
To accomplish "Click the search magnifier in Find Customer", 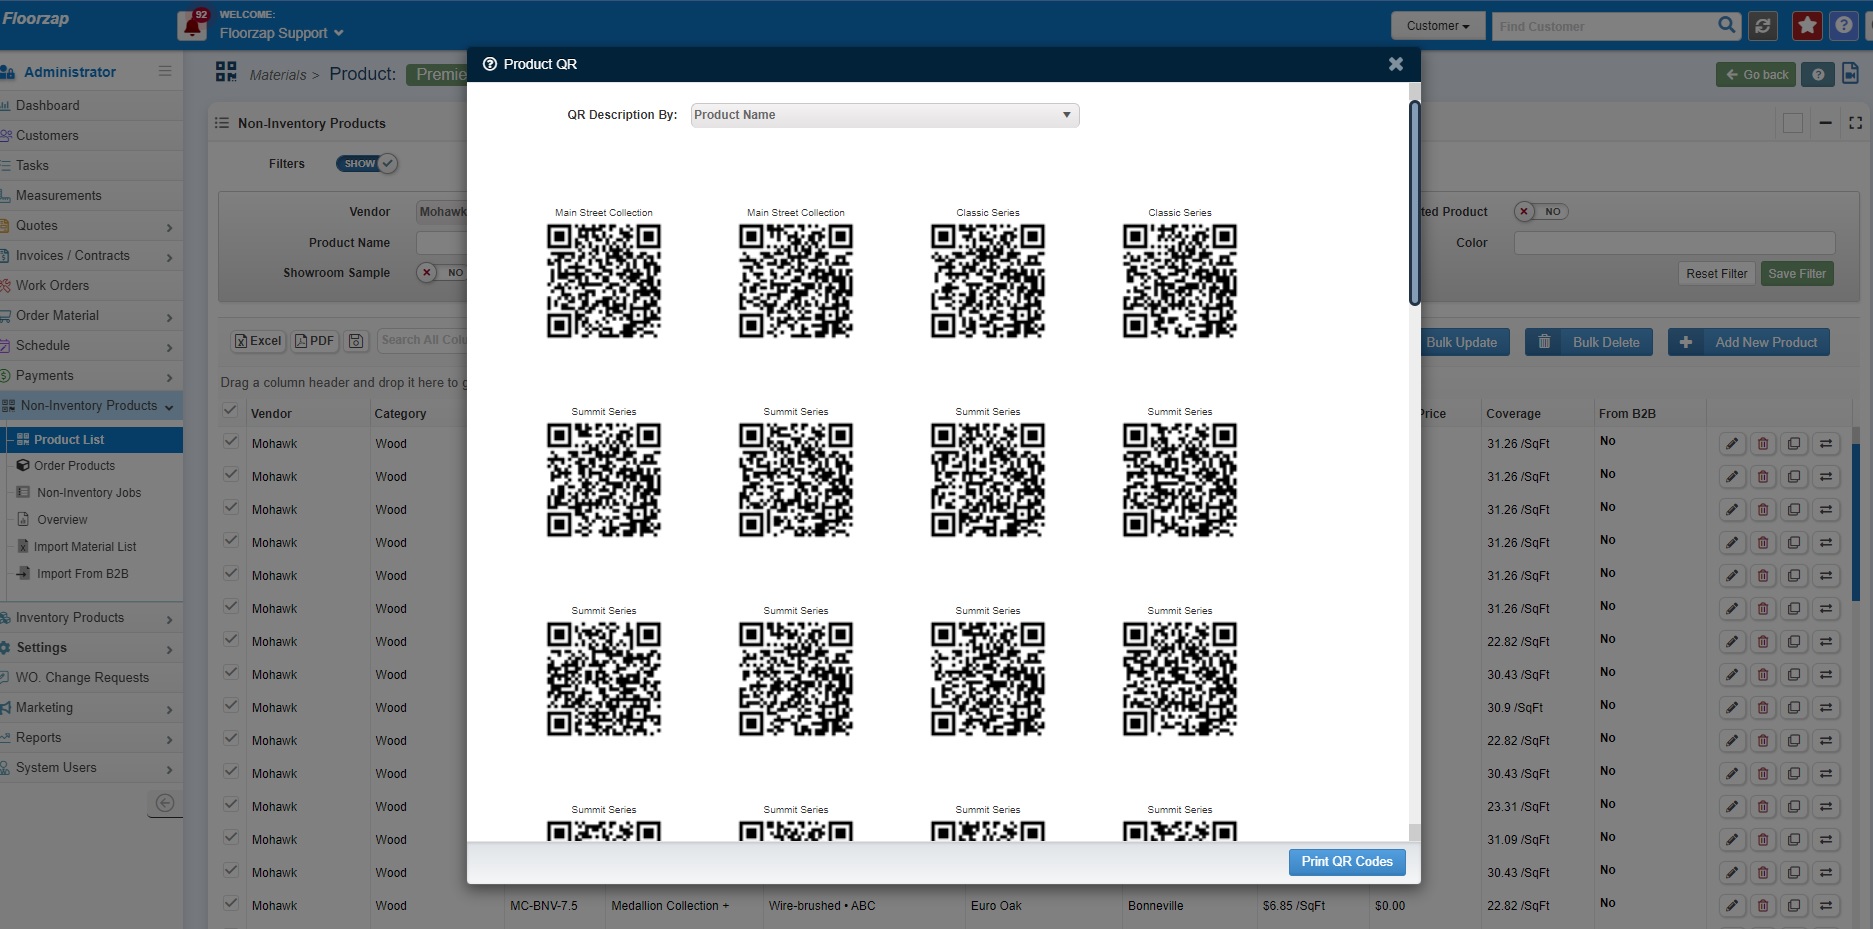I will click(x=1726, y=26).
